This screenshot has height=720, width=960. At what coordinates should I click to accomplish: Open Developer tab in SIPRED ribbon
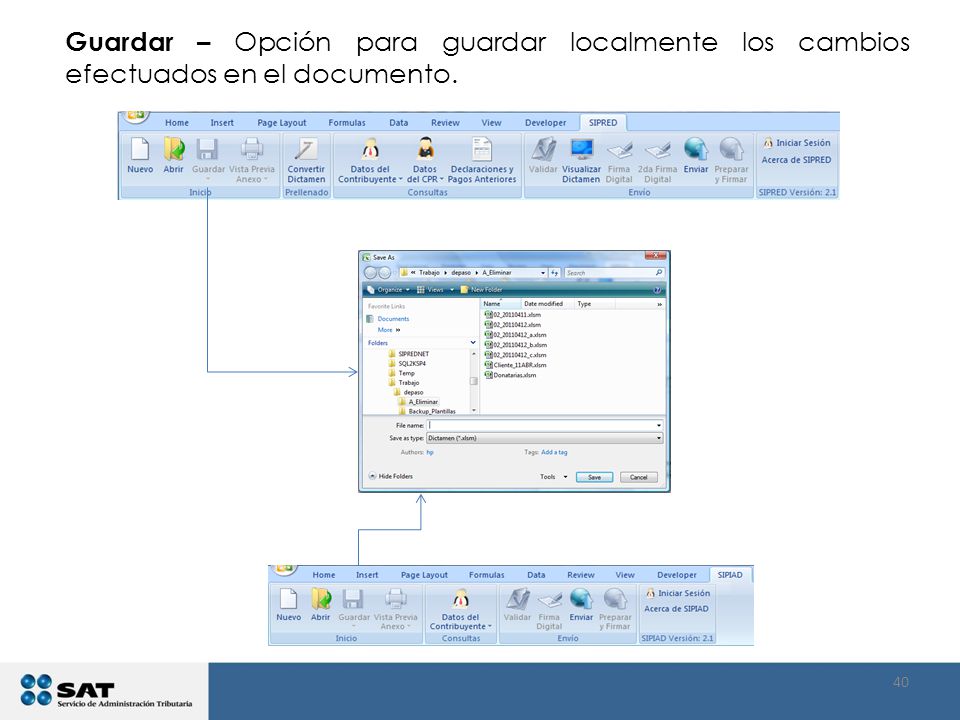tap(546, 122)
